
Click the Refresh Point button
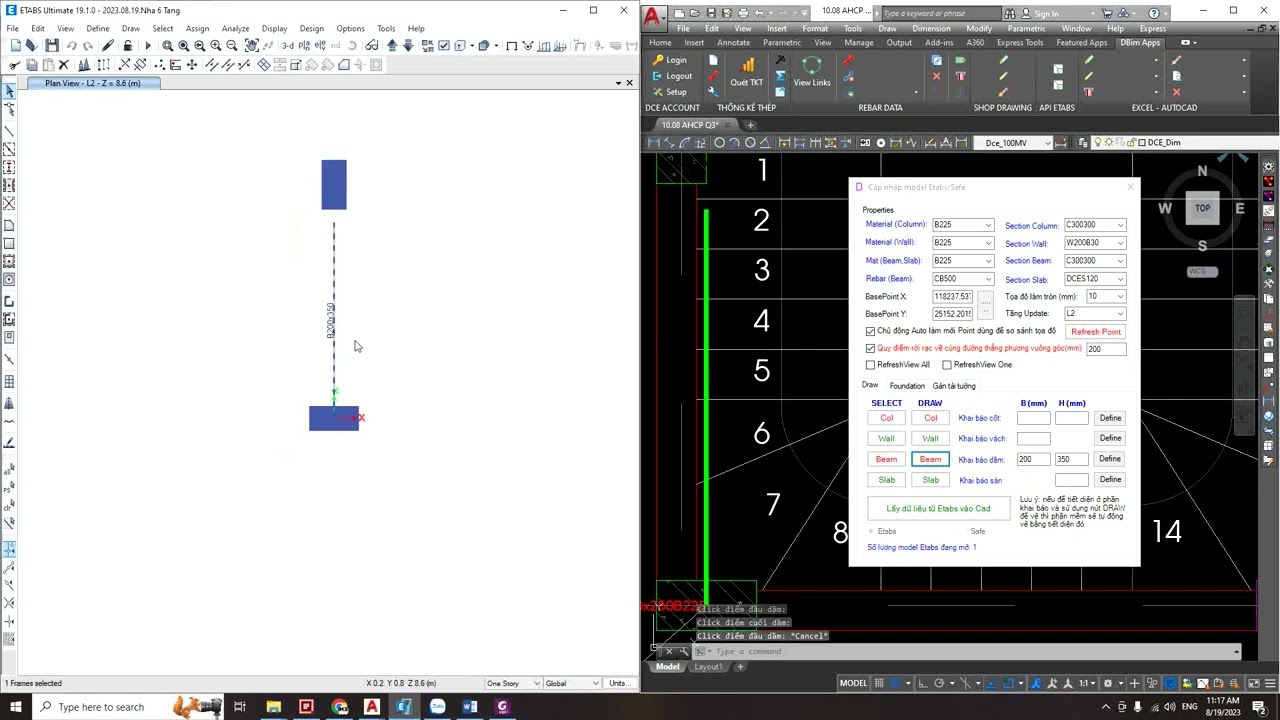pyautogui.click(x=1096, y=331)
